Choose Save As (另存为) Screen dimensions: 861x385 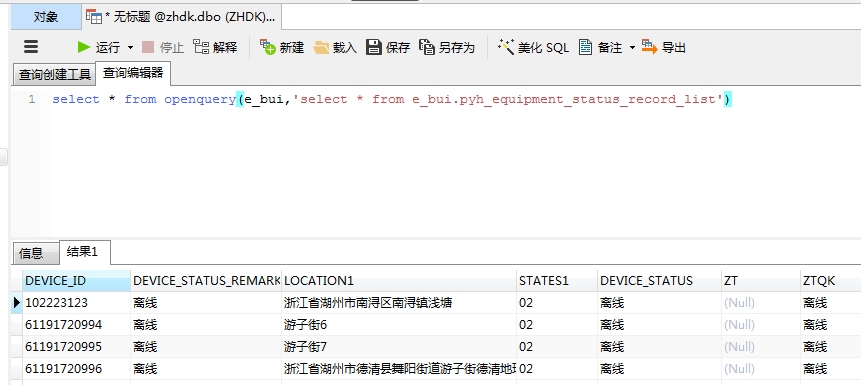pos(447,47)
